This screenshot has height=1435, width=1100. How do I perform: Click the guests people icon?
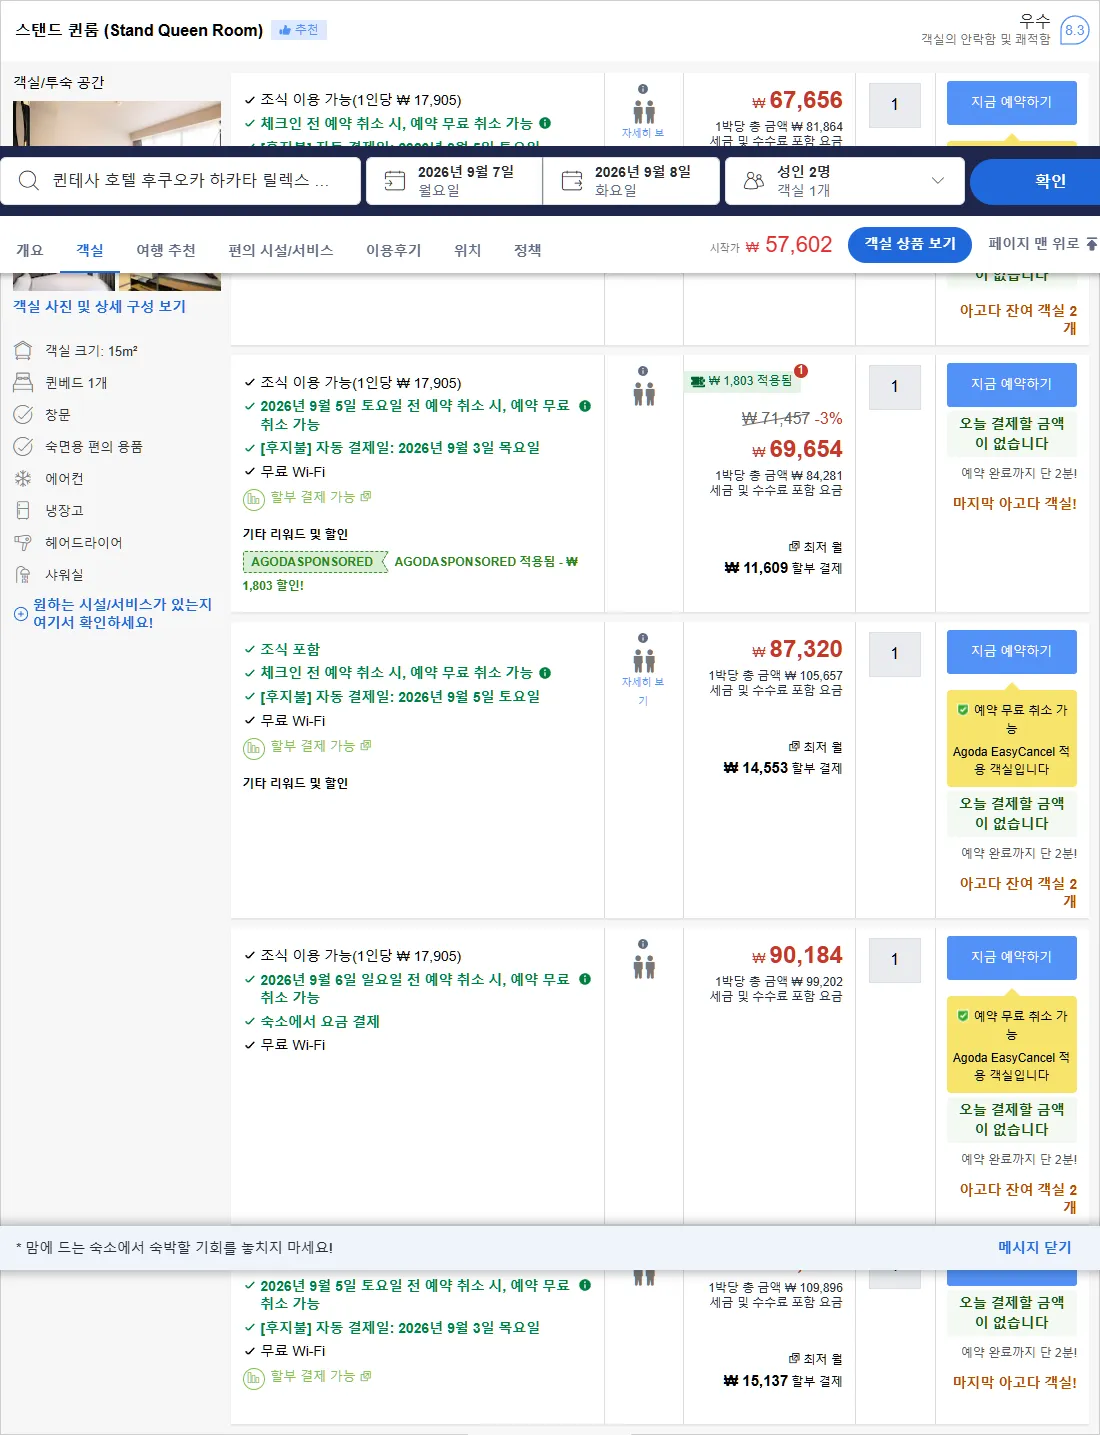pos(754,180)
